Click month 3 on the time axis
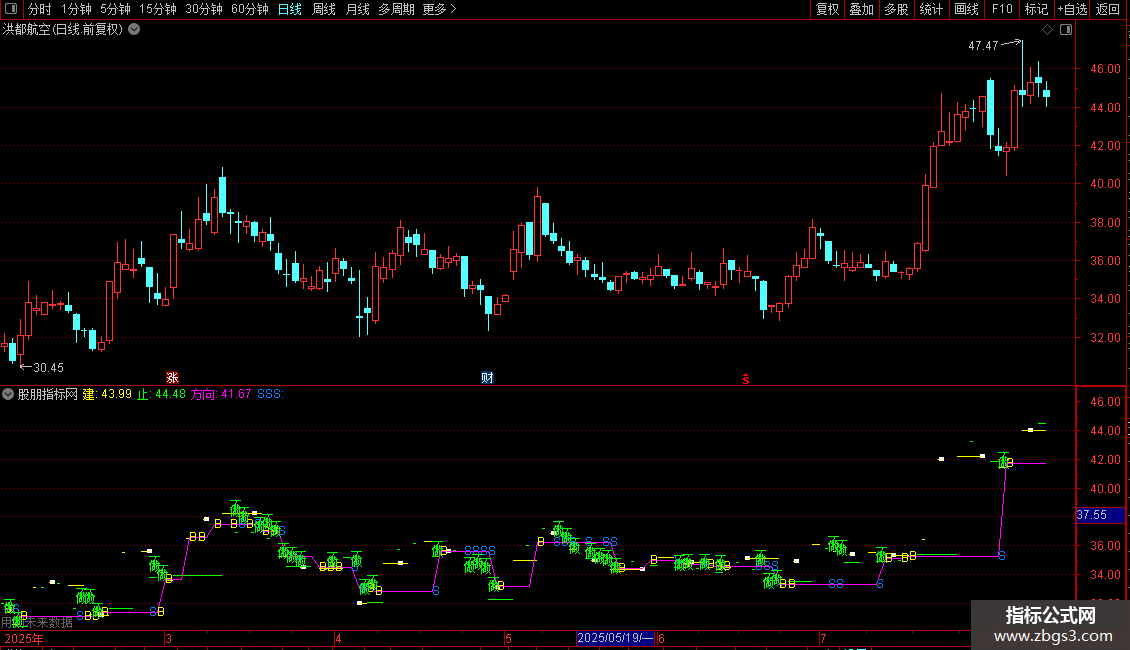Screen dimensions: 1130x650 [168, 638]
